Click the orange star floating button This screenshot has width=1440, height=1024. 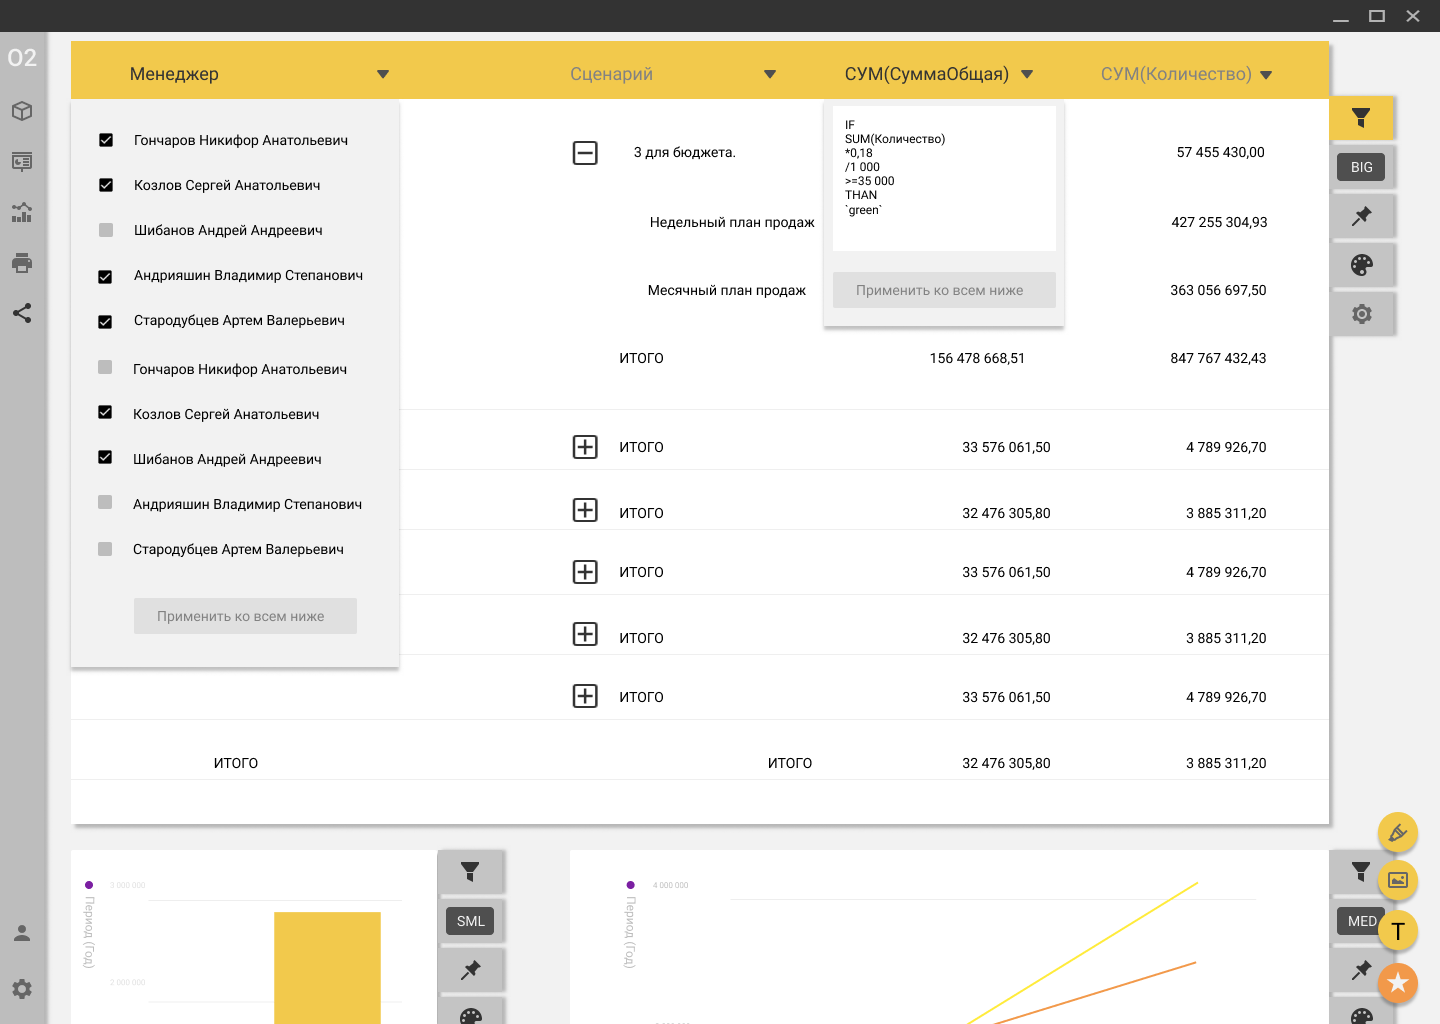[x=1398, y=984]
